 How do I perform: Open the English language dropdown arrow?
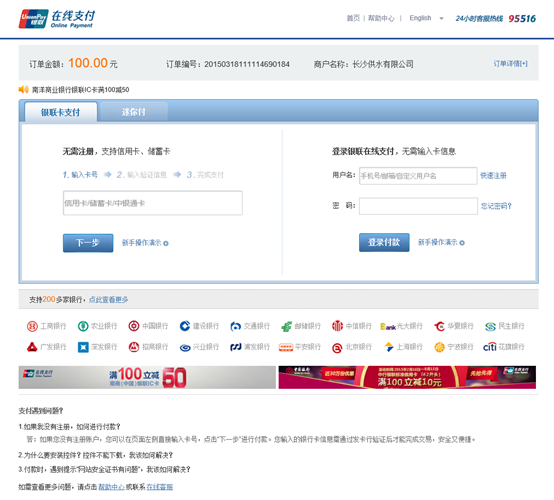[441, 18]
